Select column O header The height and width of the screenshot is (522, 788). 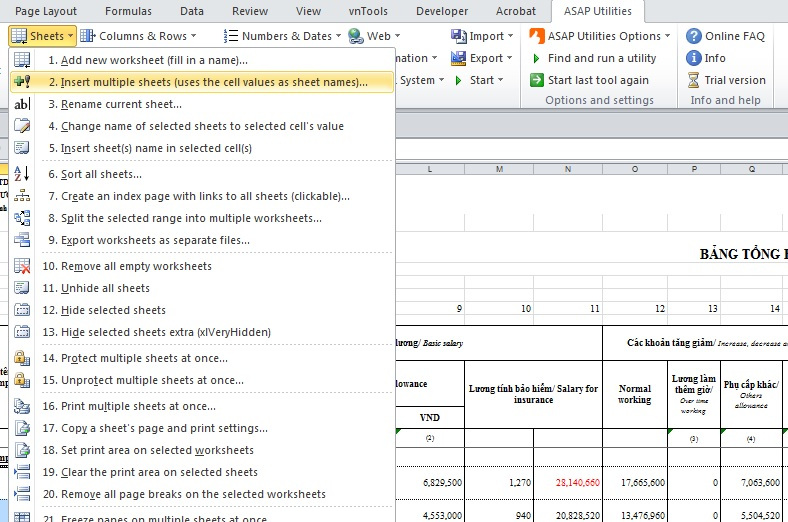pos(635,169)
